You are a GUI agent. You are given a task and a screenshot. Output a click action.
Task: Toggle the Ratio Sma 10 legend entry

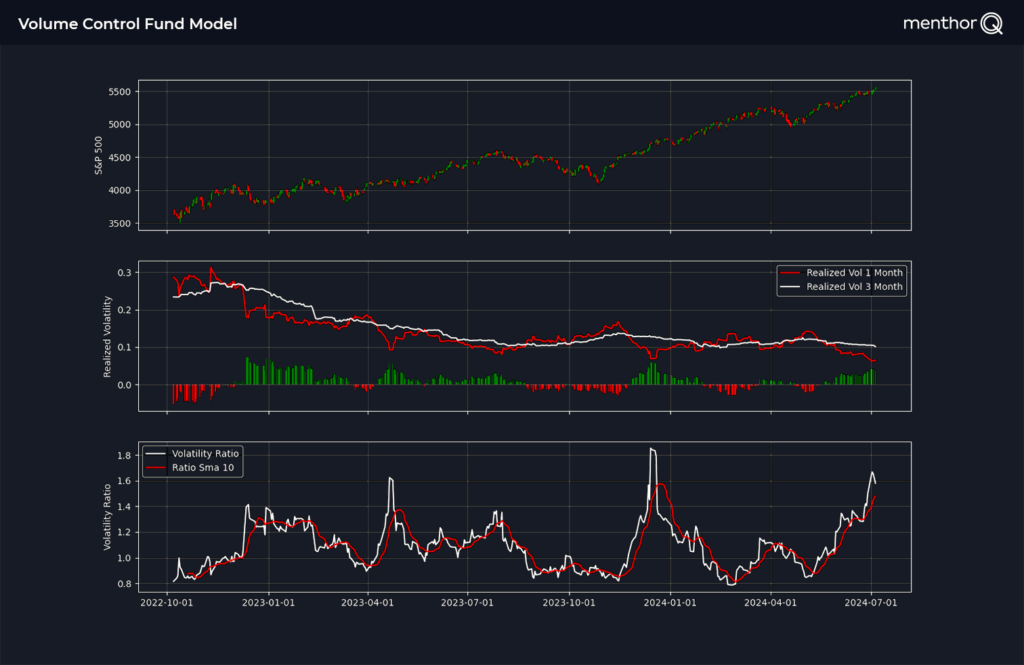pos(204,467)
